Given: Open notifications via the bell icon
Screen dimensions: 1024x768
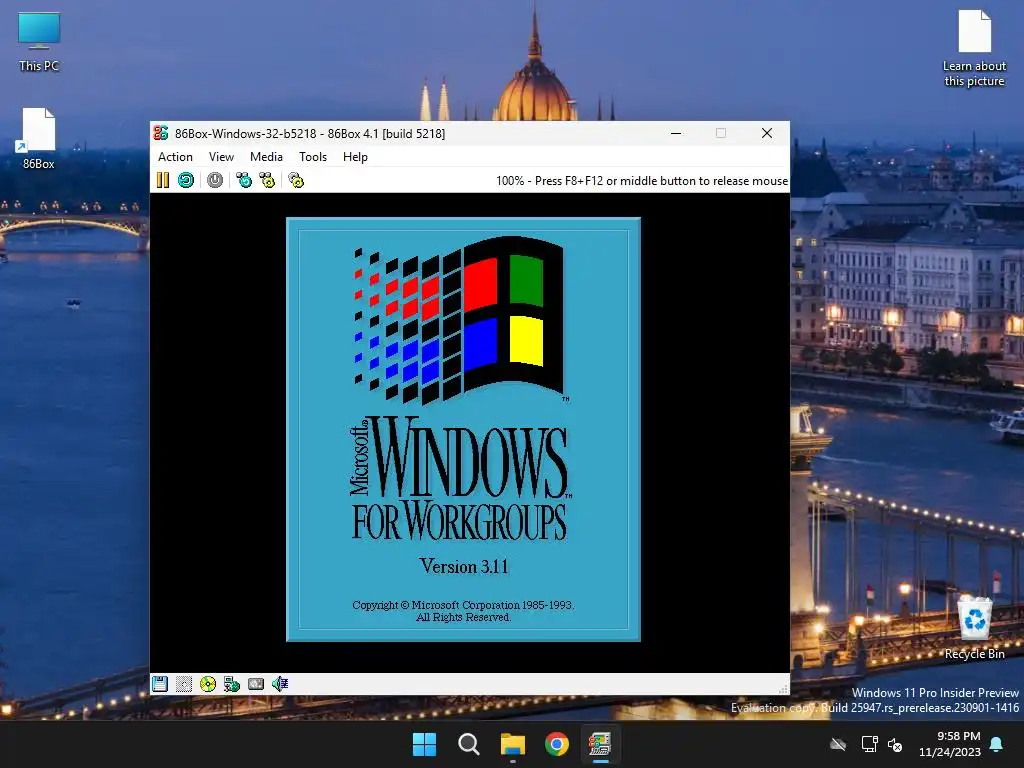Looking at the screenshot, I should [x=997, y=744].
